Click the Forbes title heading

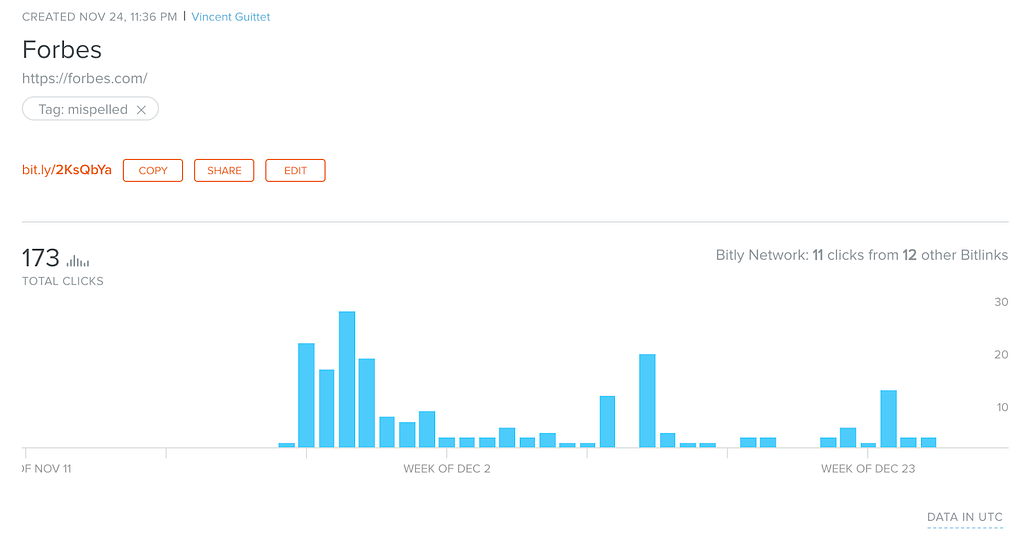click(x=62, y=49)
